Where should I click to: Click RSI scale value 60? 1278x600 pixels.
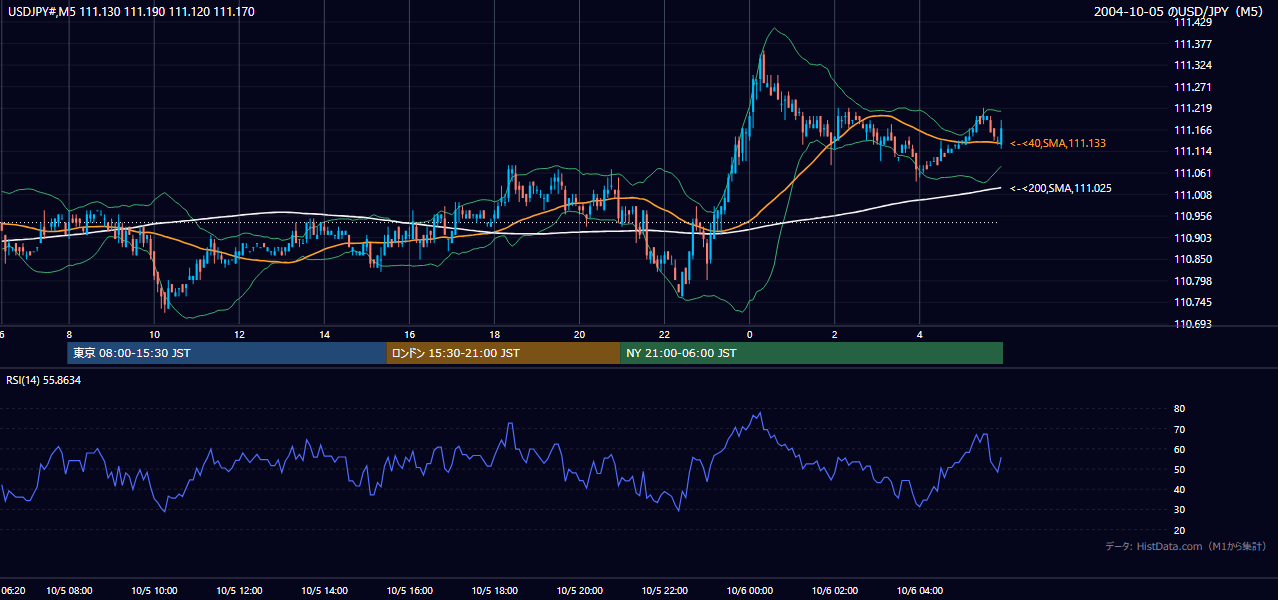[x=1180, y=449]
